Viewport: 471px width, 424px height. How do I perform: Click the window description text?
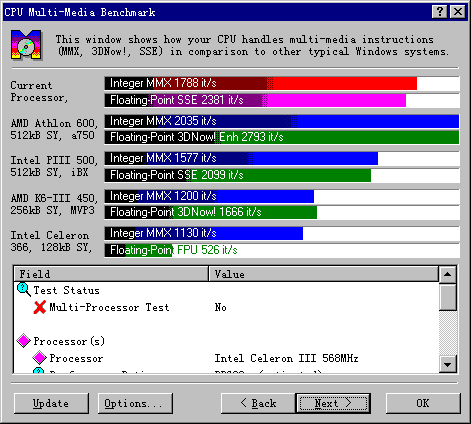pos(253,45)
